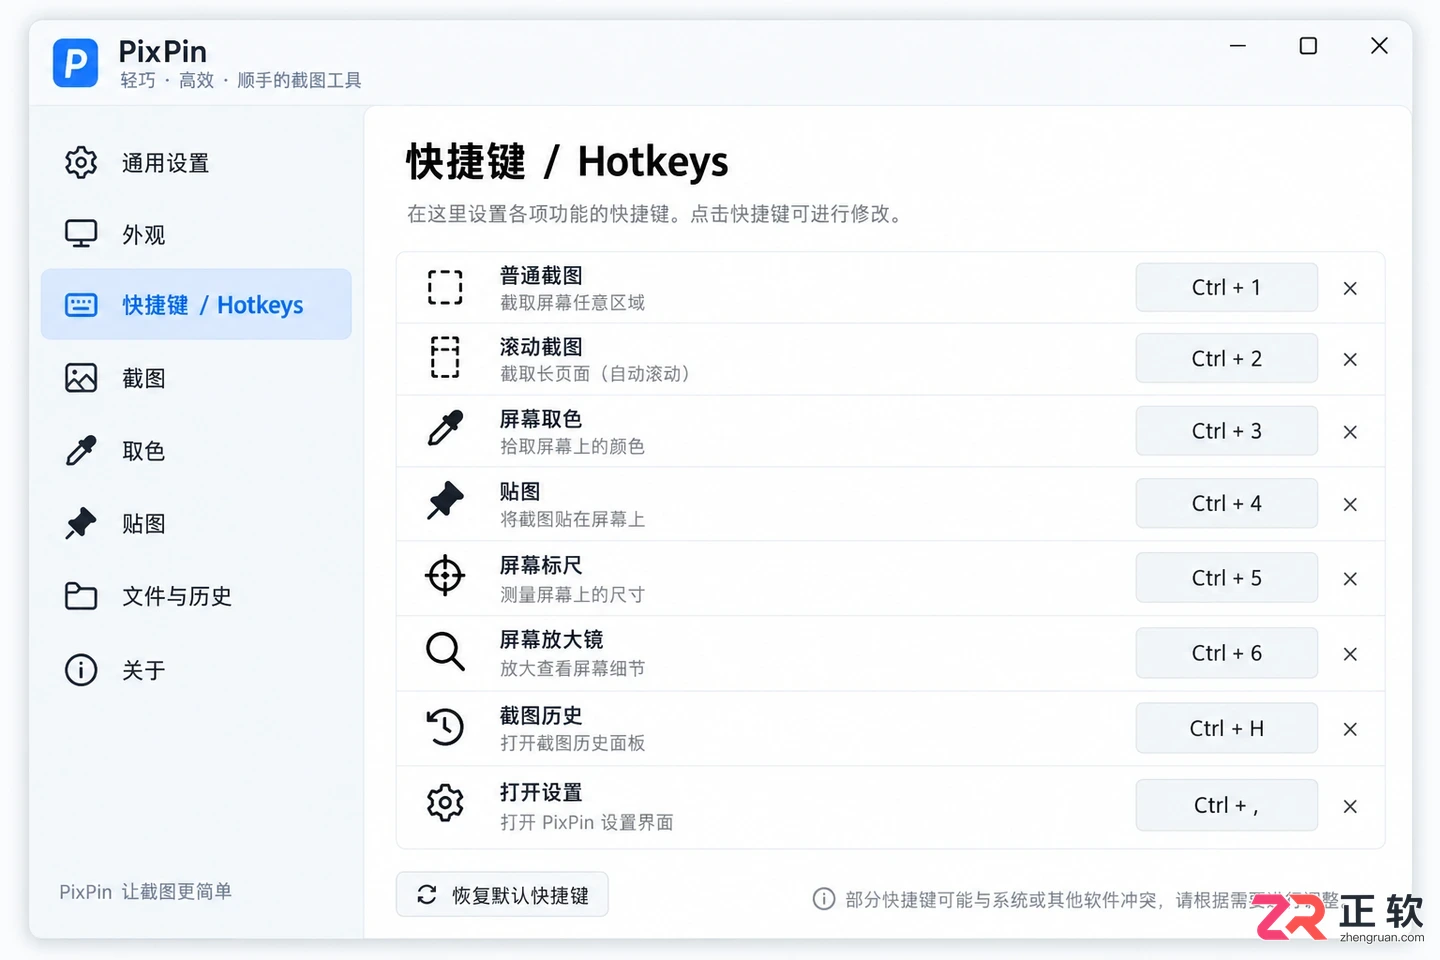The image size is (1440, 960).
Task: Click the pushpin icon beside 贴图 sidebar
Action: (x=81, y=523)
